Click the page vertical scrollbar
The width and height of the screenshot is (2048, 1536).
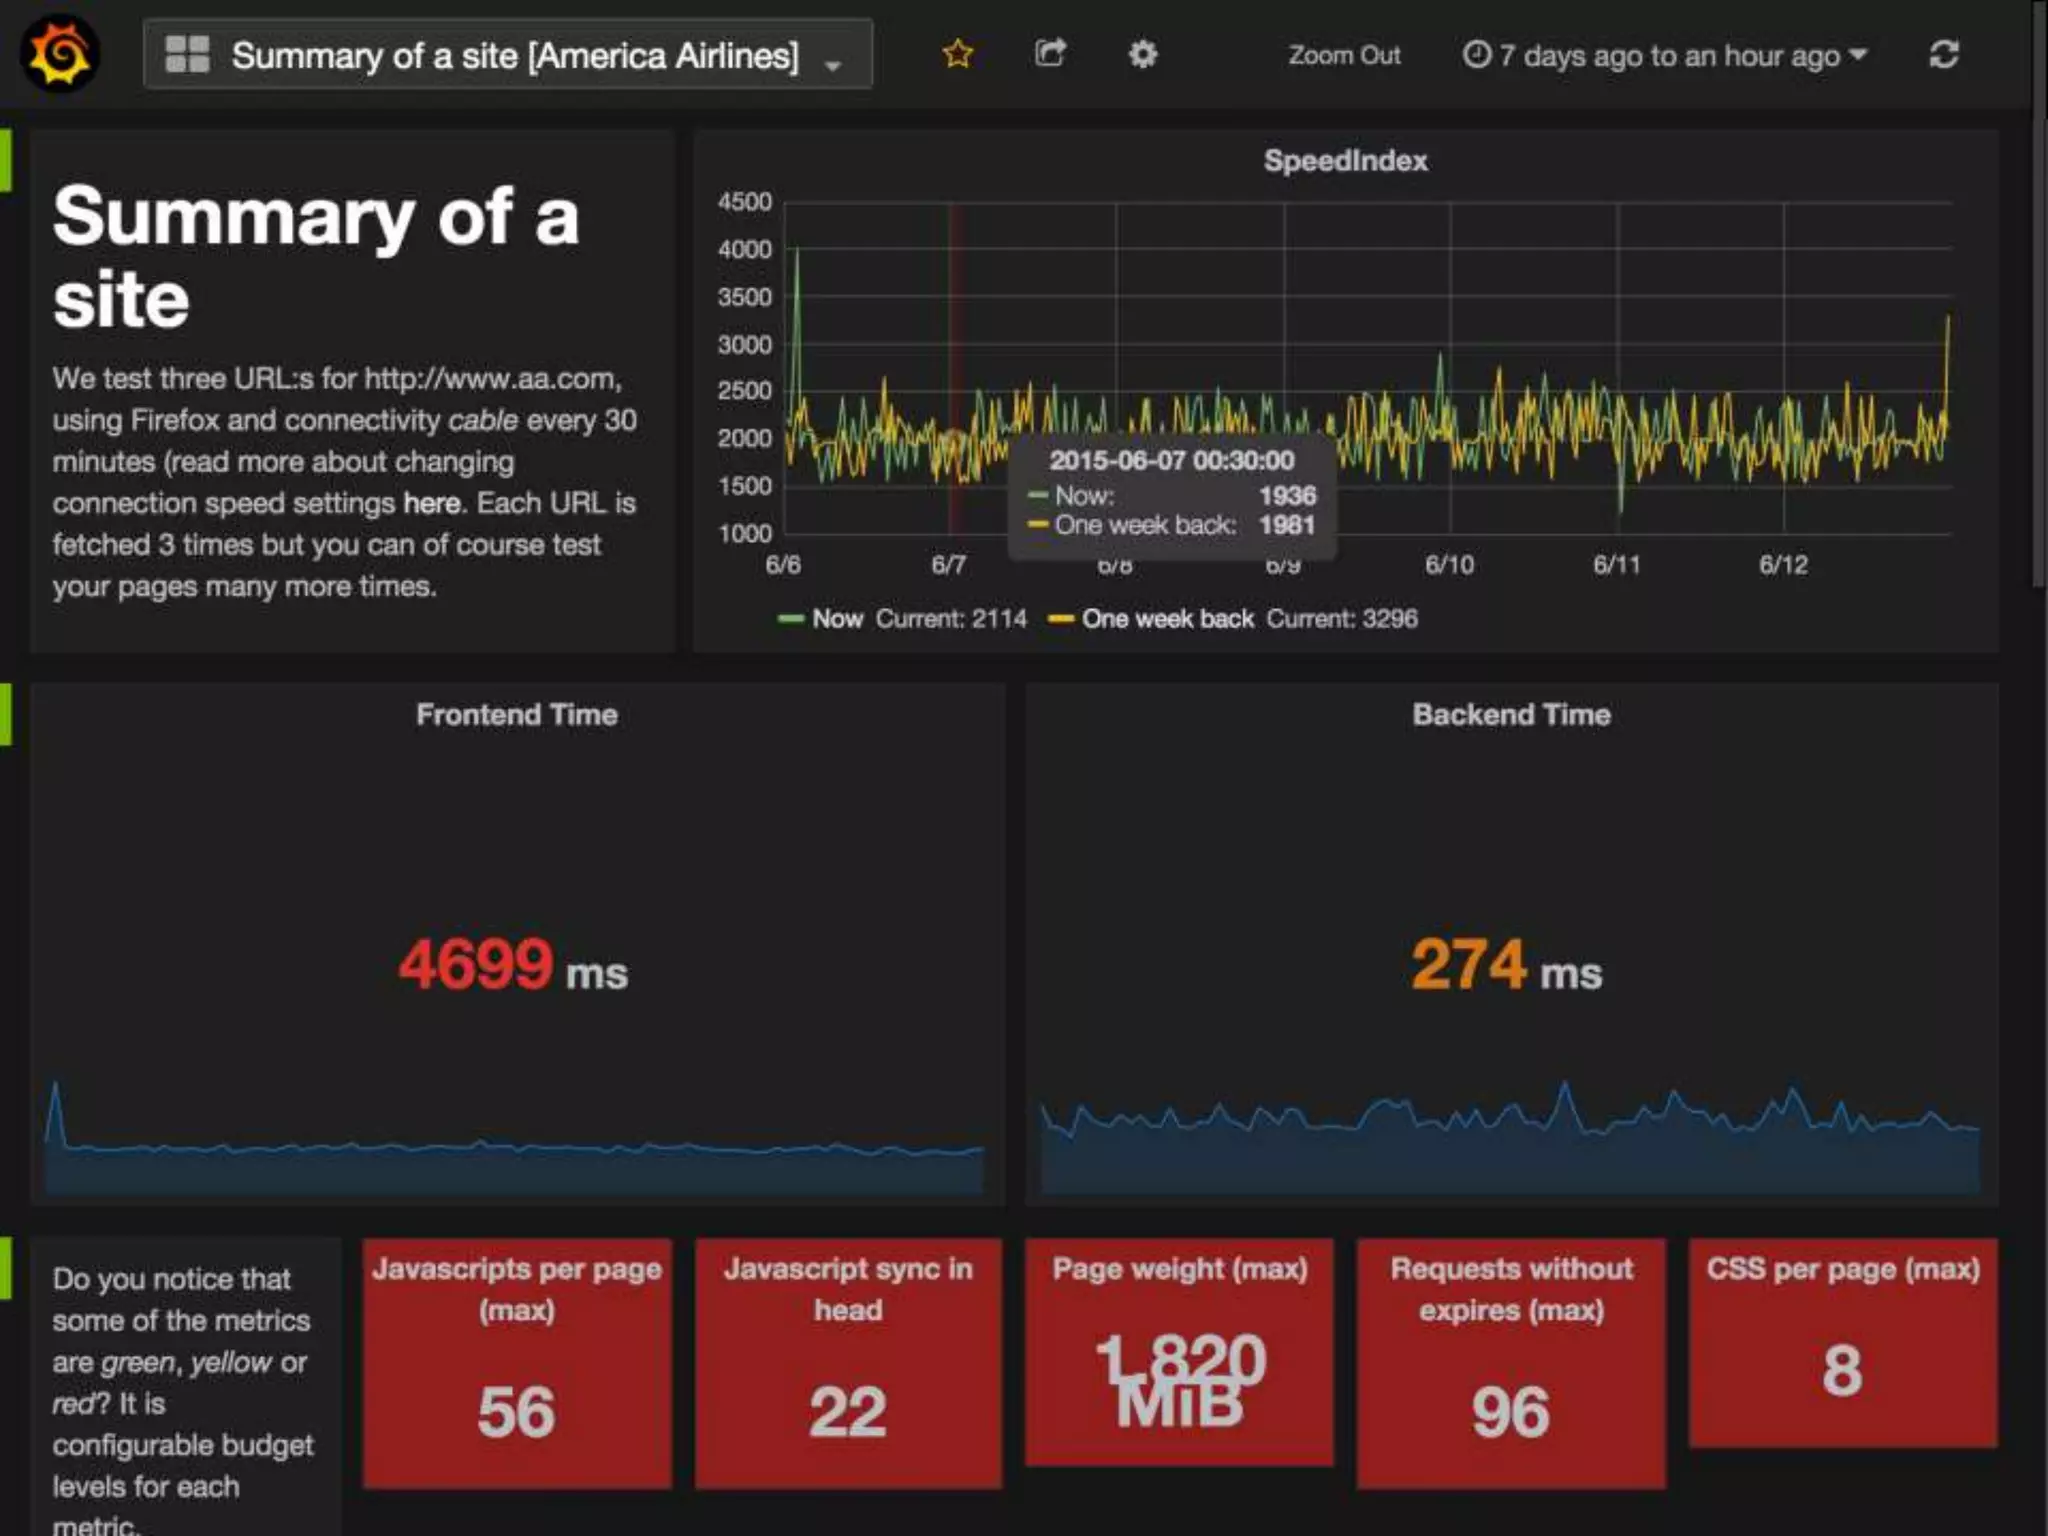pyautogui.click(x=2038, y=300)
